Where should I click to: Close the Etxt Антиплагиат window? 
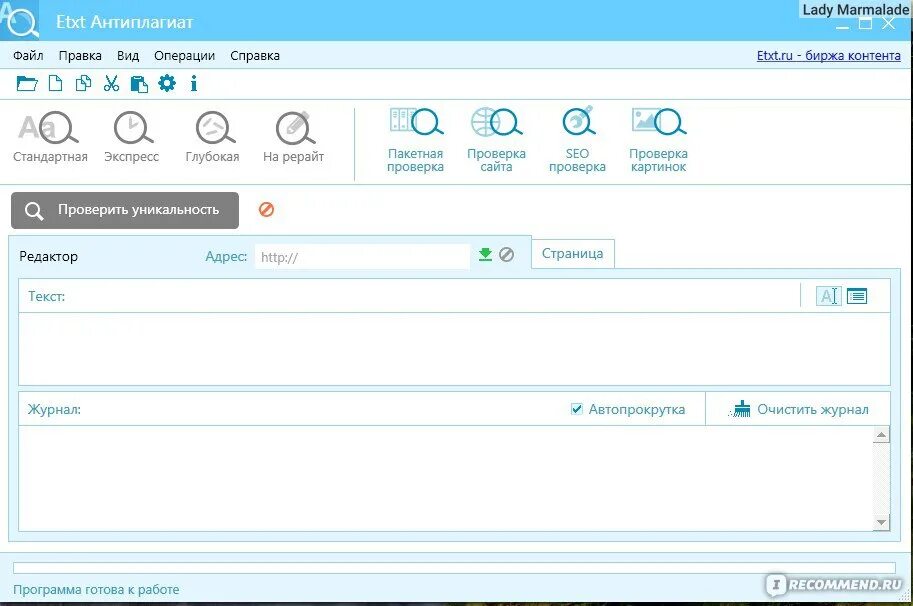(x=889, y=24)
